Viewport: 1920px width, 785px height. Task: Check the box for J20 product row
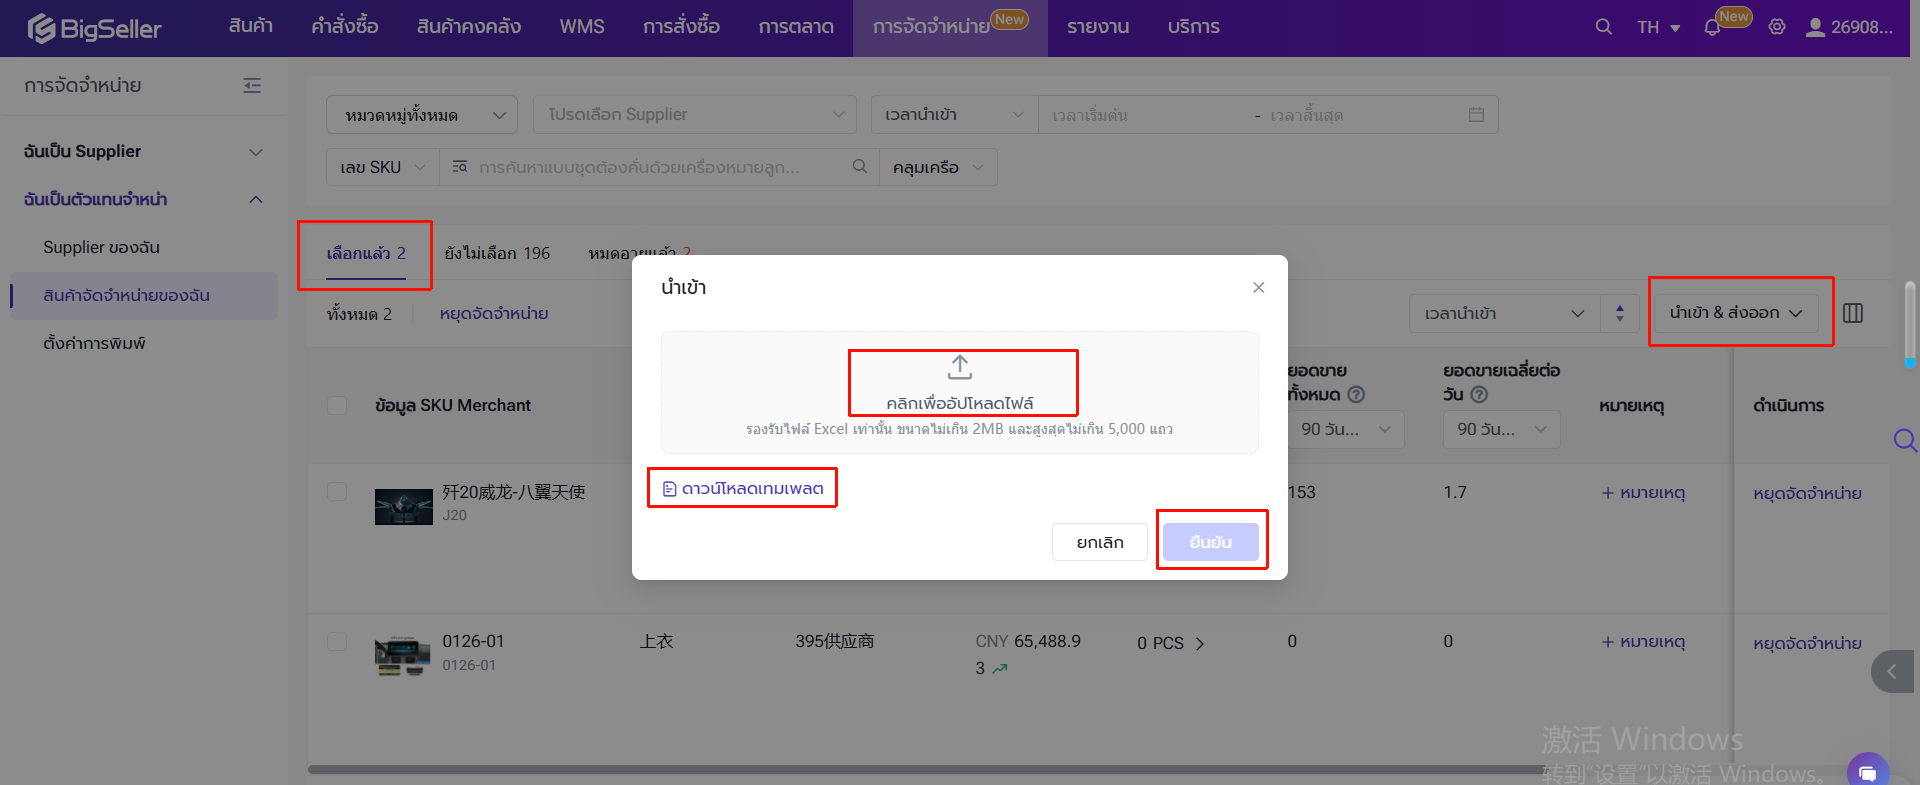pyautogui.click(x=337, y=492)
